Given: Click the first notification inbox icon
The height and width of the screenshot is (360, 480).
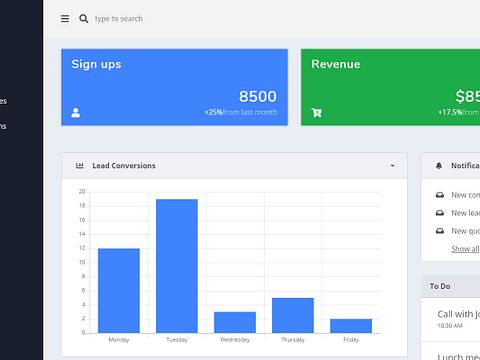Looking at the screenshot, I should coord(440,195).
